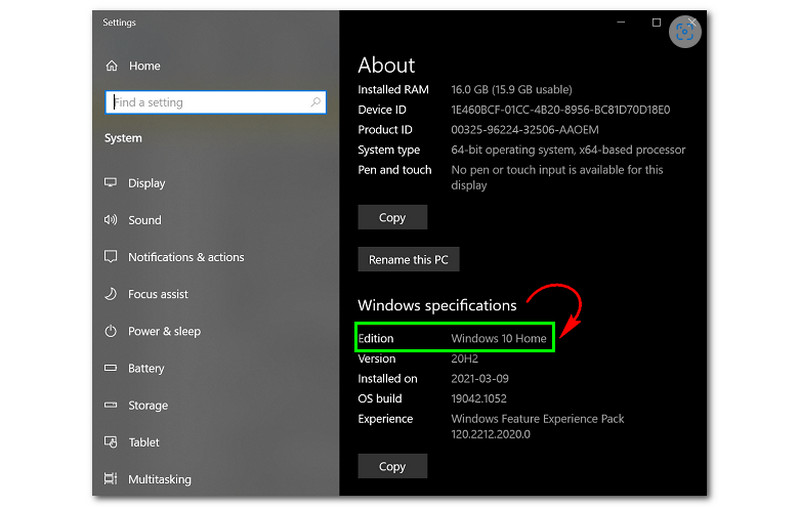Click the Storage drive icon

pyautogui.click(x=111, y=405)
